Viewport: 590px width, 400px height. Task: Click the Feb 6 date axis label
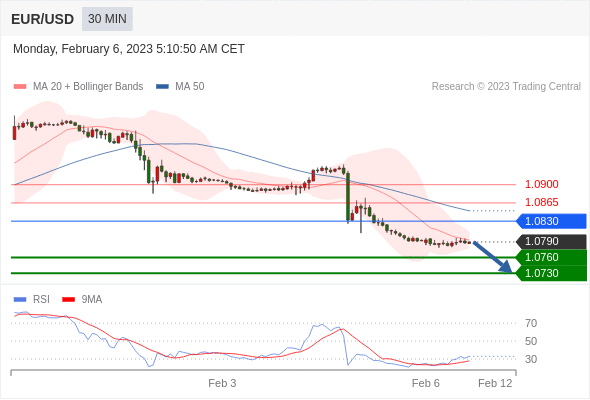click(426, 383)
